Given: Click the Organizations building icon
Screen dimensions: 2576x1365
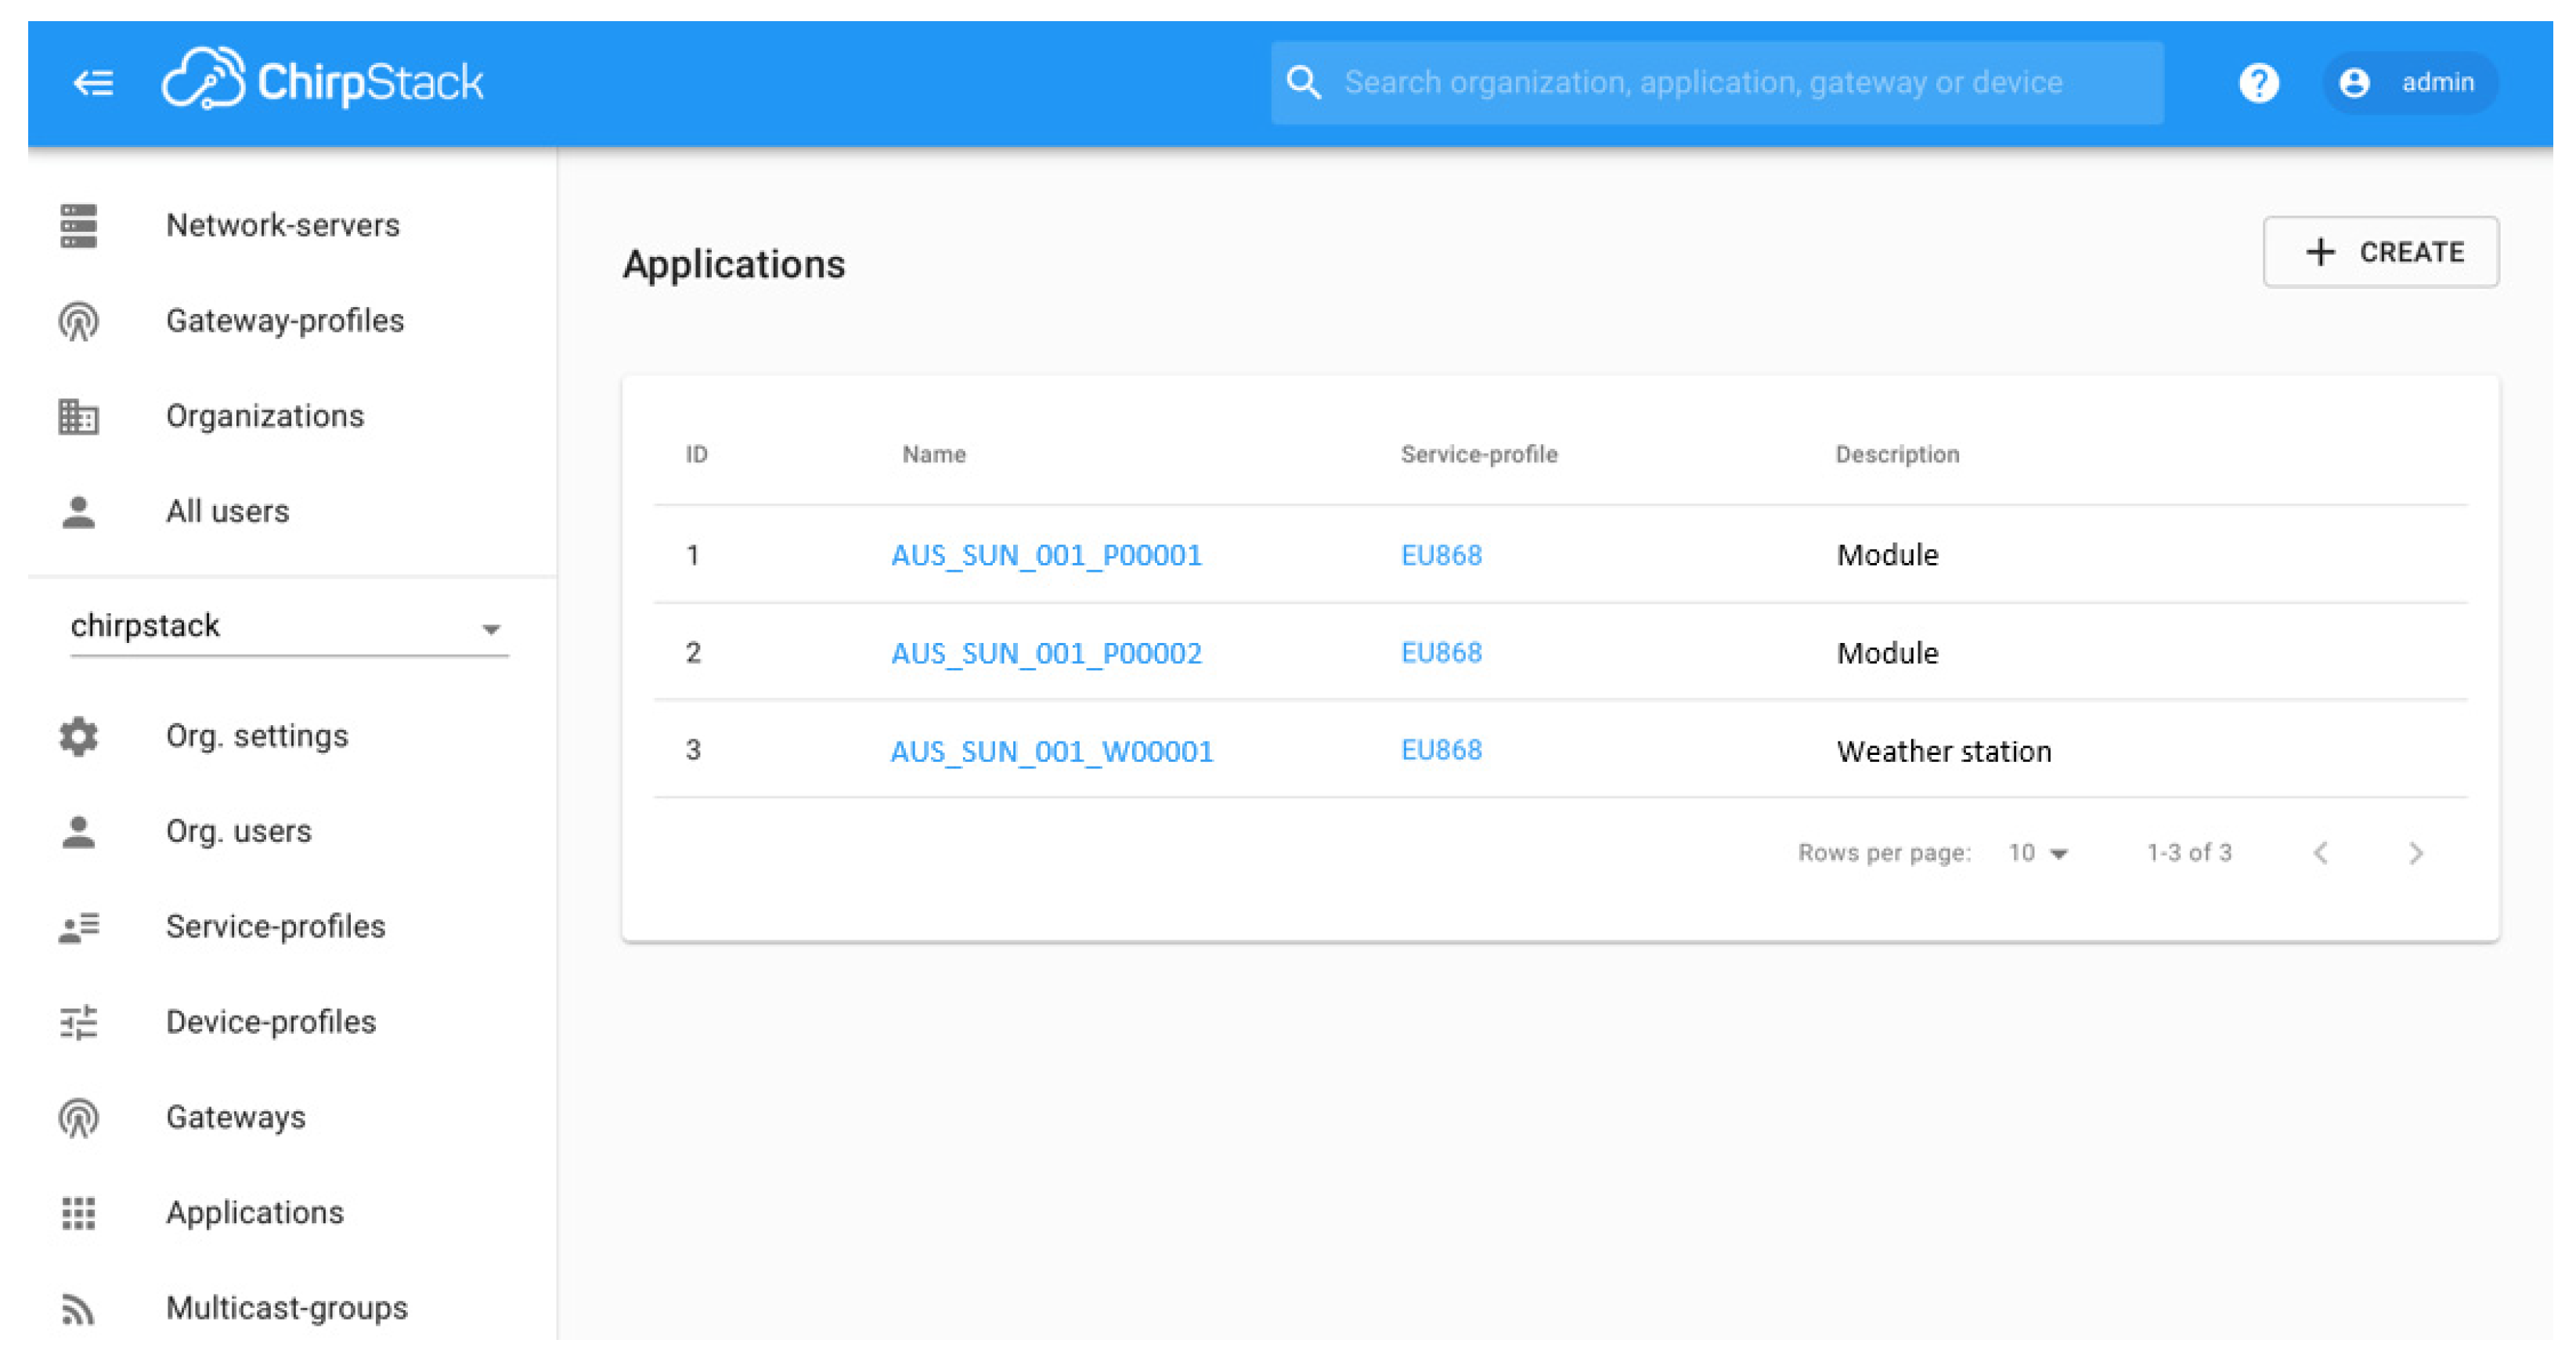Looking at the screenshot, I should click(78, 416).
